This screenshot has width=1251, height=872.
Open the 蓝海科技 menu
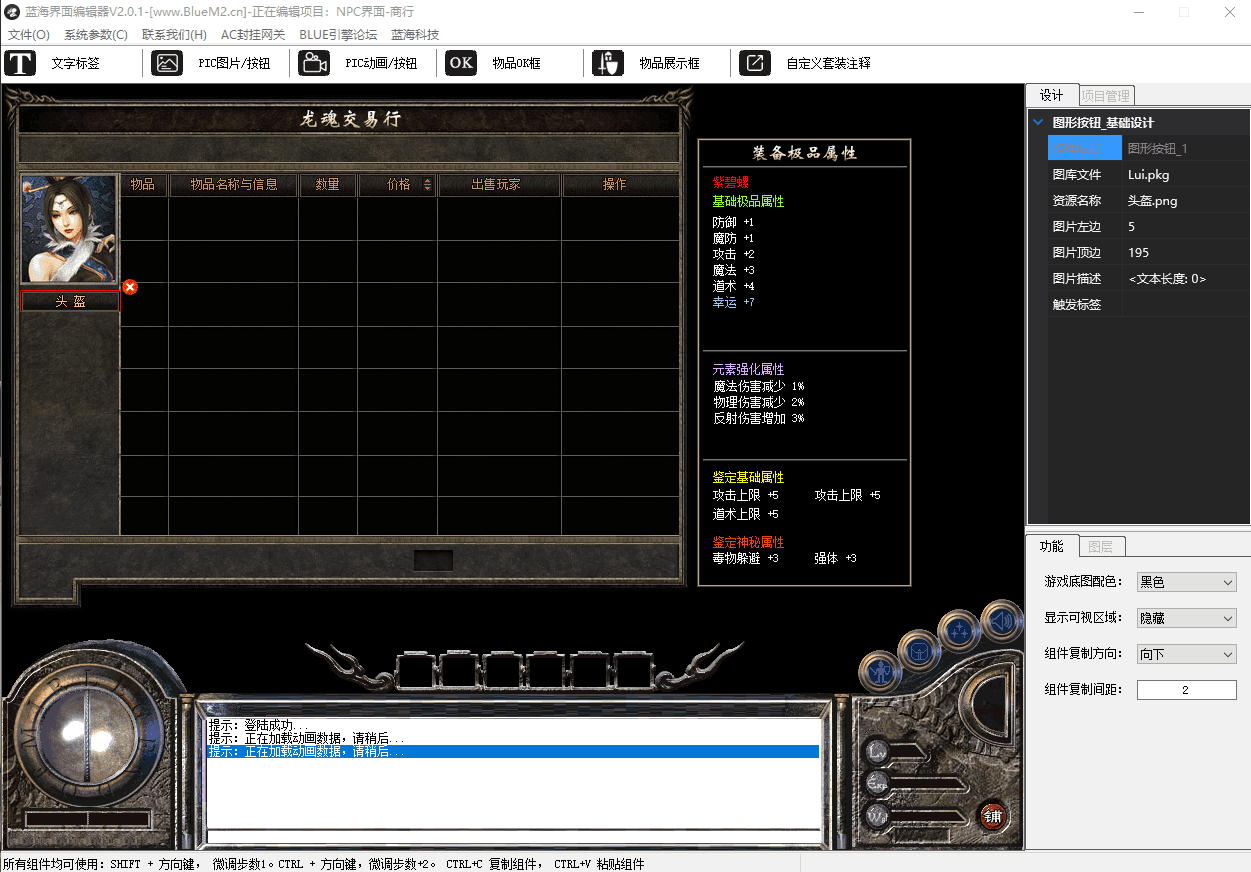tap(415, 35)
